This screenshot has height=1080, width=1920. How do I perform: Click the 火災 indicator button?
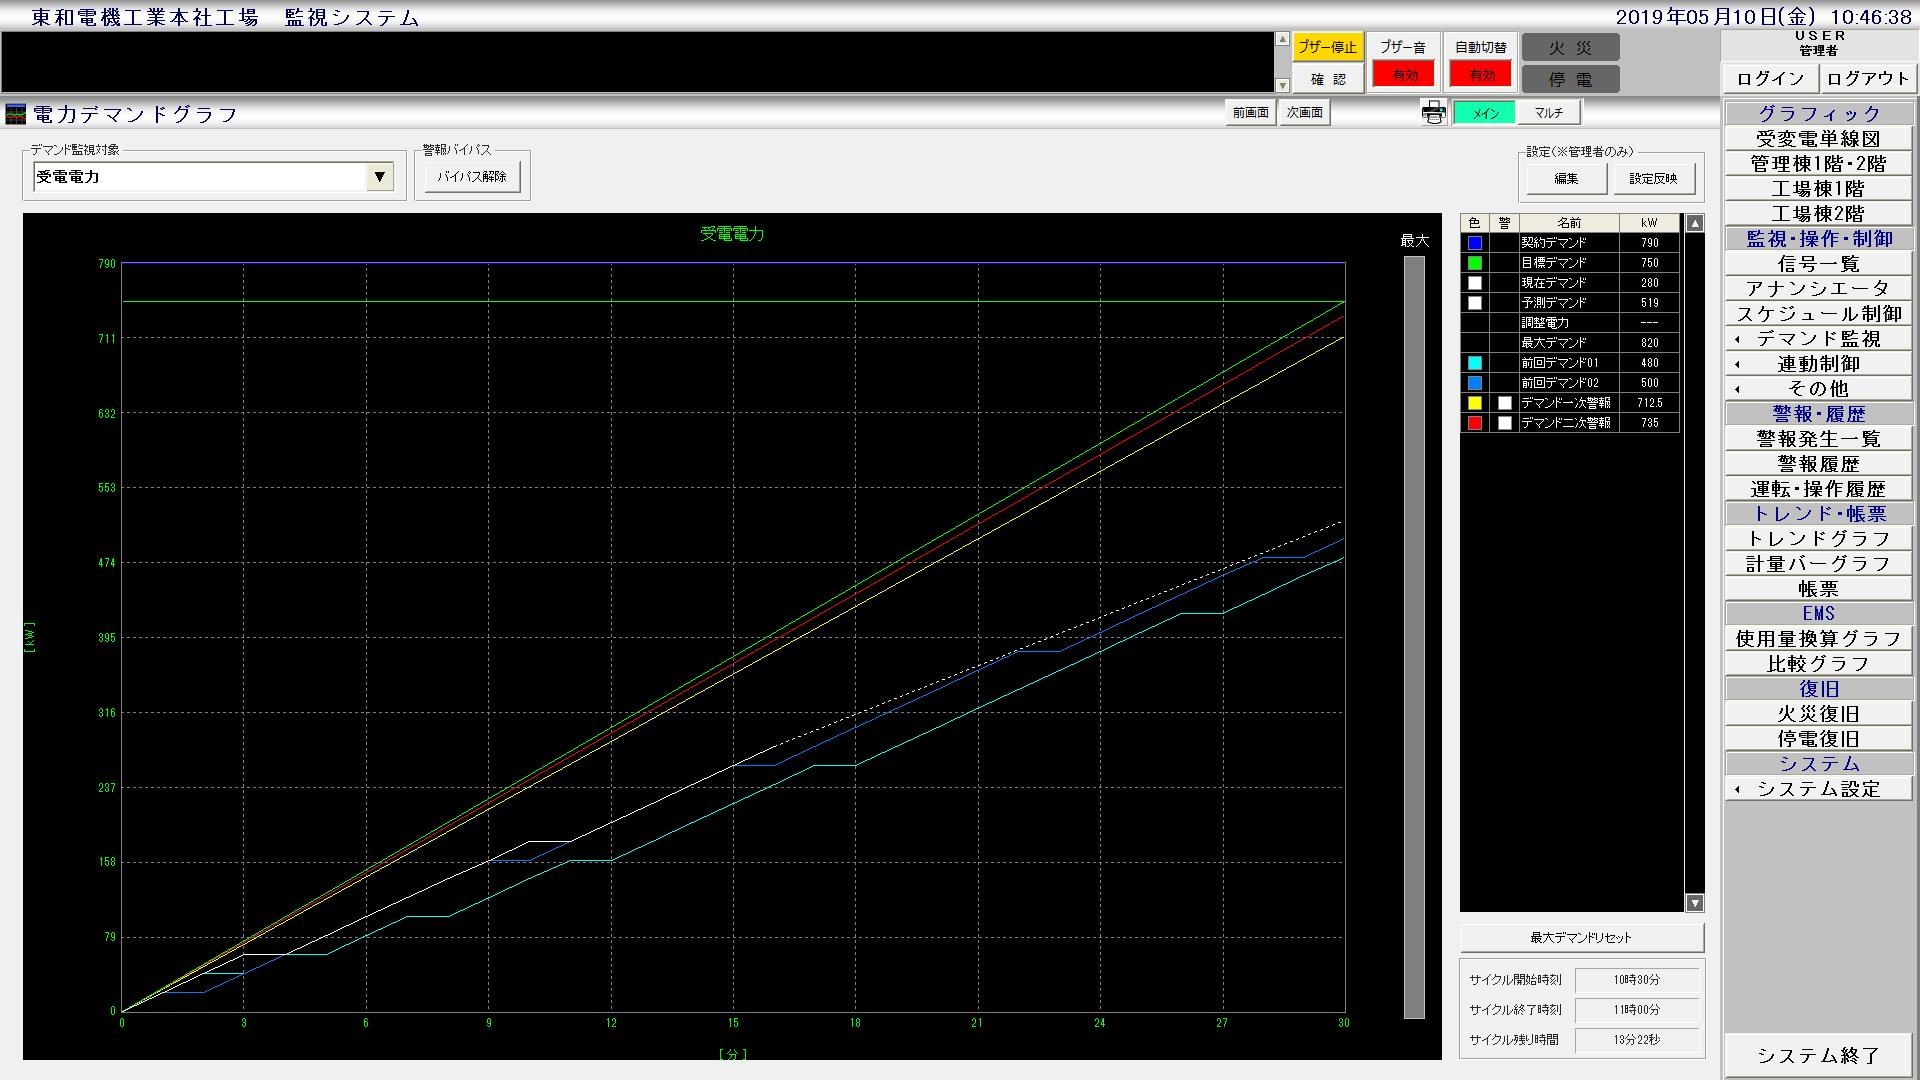[x=1570, y=48]
